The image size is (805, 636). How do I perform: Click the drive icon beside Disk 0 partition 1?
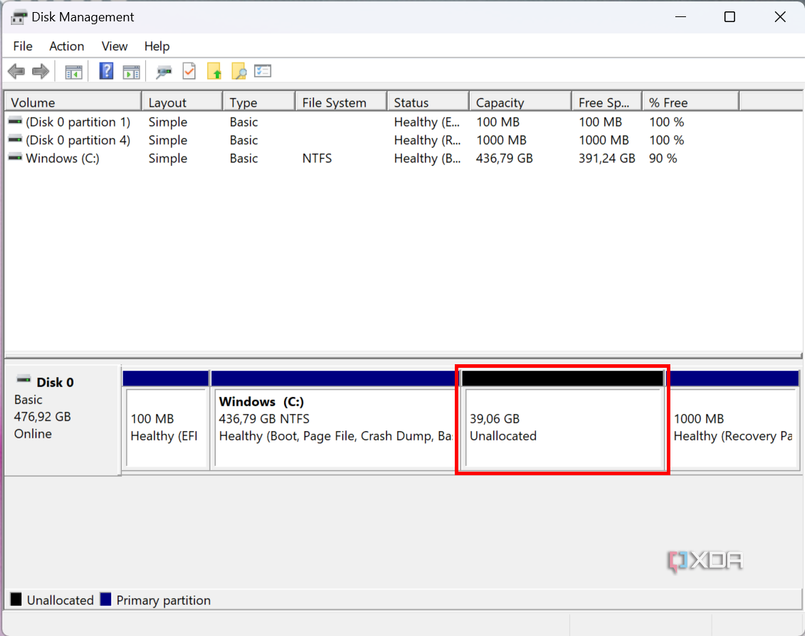click(x=15, y=122)
